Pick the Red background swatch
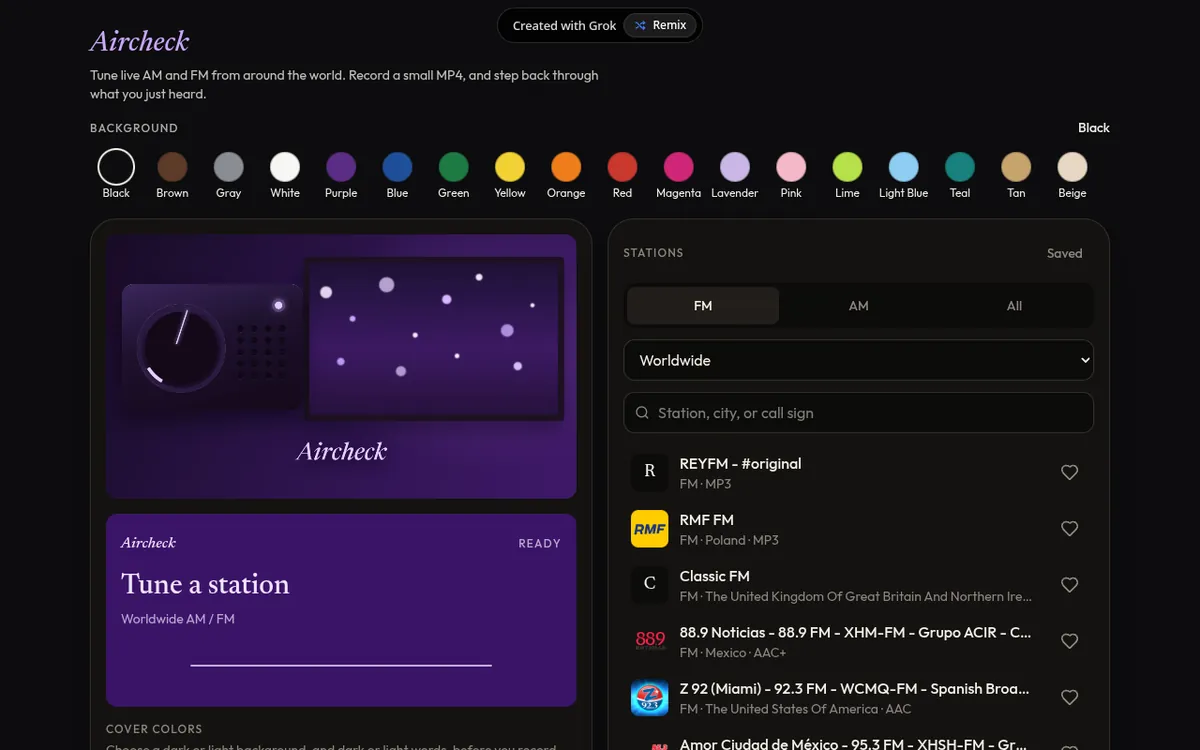This screenshot has height=750, width=1200. coord(622,167)
